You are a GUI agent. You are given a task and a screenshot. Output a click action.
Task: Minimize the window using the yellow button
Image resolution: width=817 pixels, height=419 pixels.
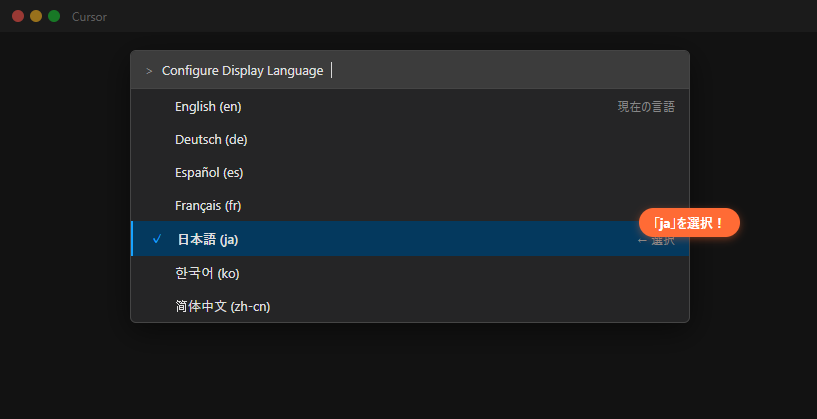pyautogui.click(x=36, y=16)
